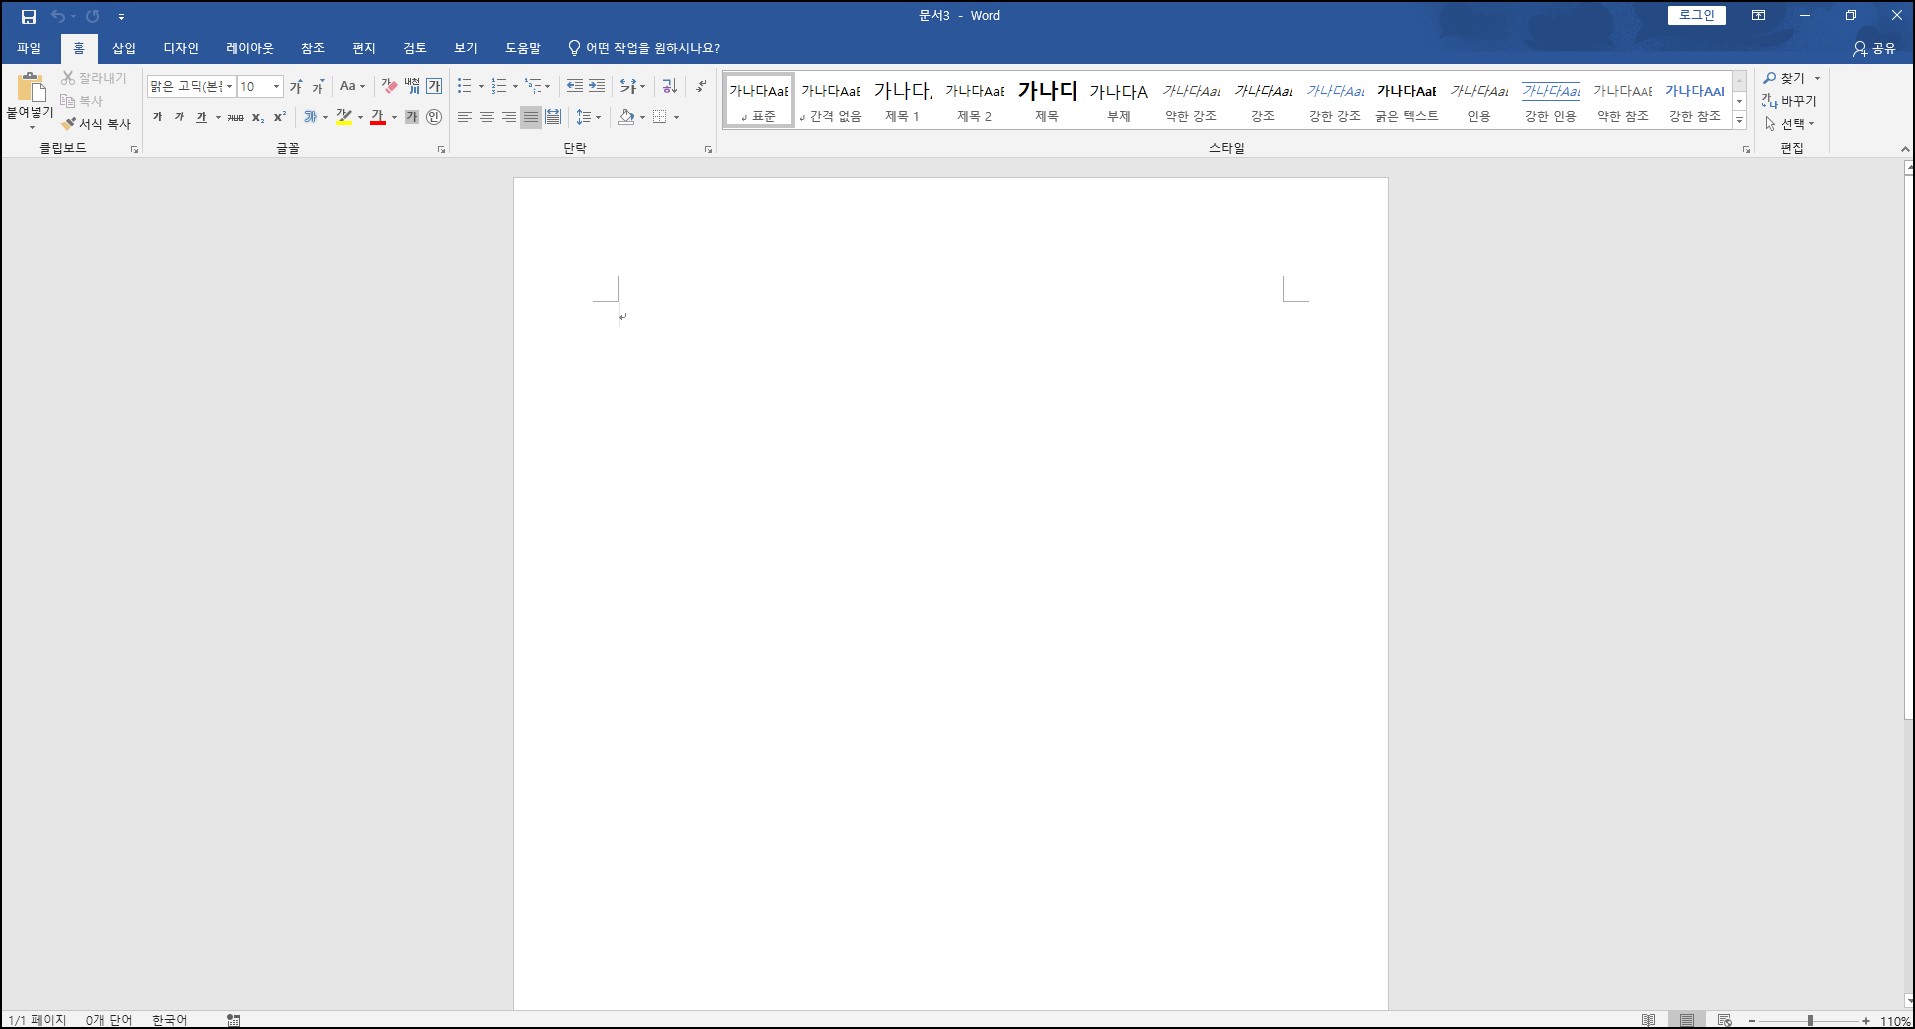
Task: Click the Replace (바꾸기) button
Action: tap(1789, 101)
